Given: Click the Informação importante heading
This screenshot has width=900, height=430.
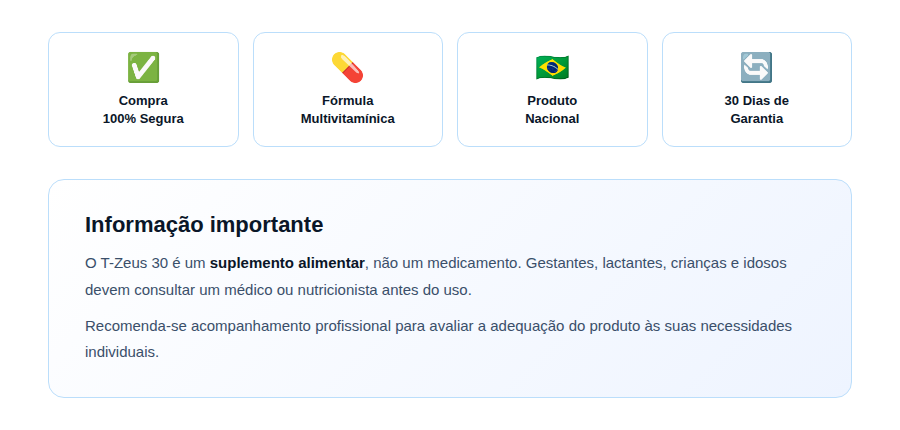Looking at the screenshot, I should 204,224.
